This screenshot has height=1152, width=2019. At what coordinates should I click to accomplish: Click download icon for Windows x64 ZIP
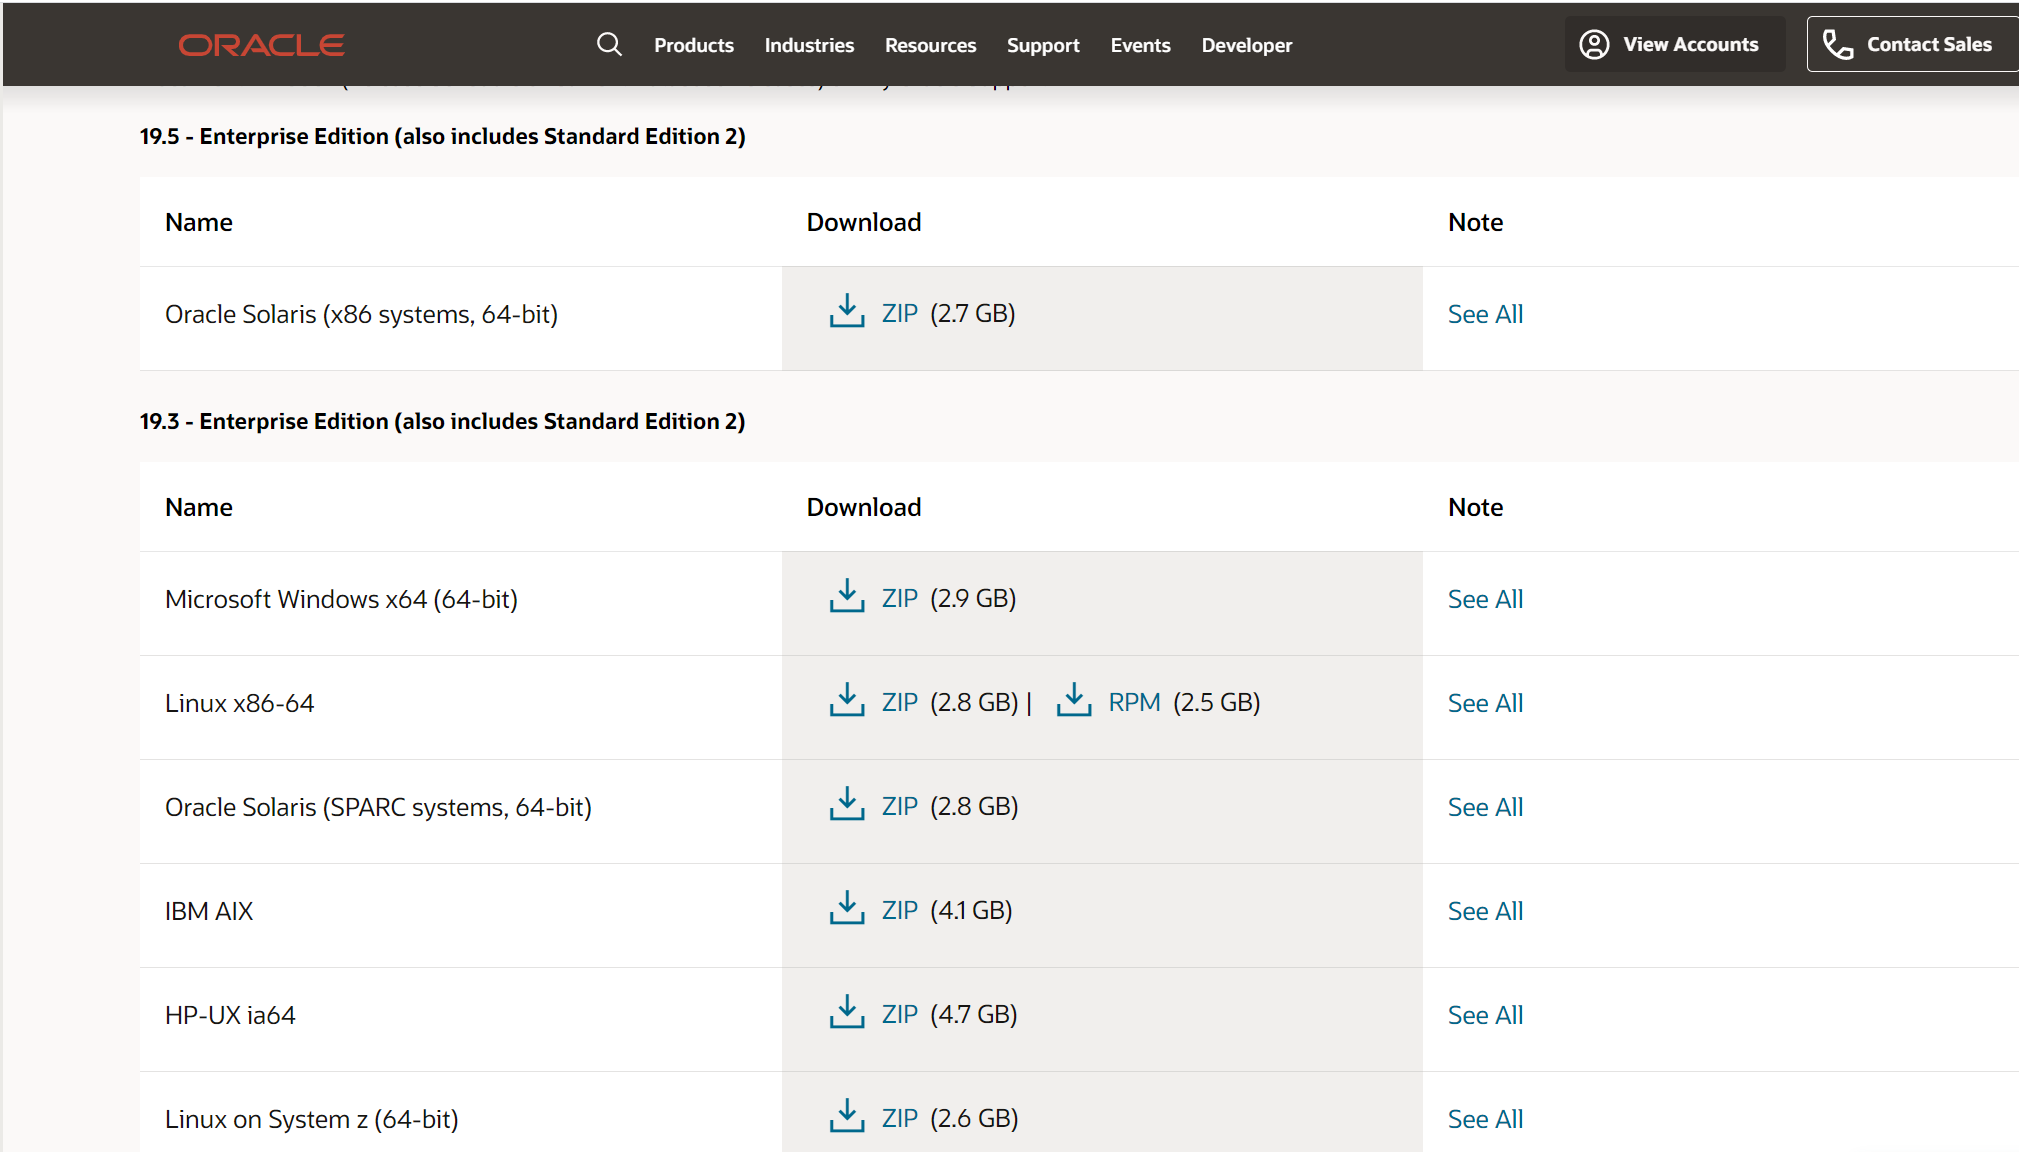(x=847, y=597)
